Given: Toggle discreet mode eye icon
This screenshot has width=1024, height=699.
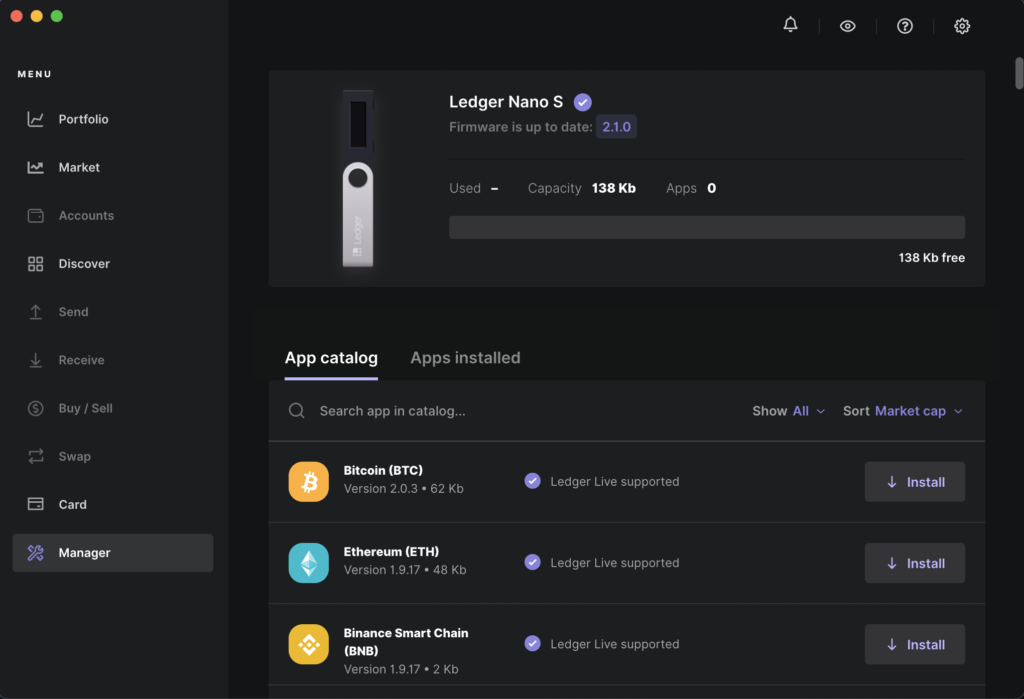Looking at the screenshot, I should click(x=847, y=26).
